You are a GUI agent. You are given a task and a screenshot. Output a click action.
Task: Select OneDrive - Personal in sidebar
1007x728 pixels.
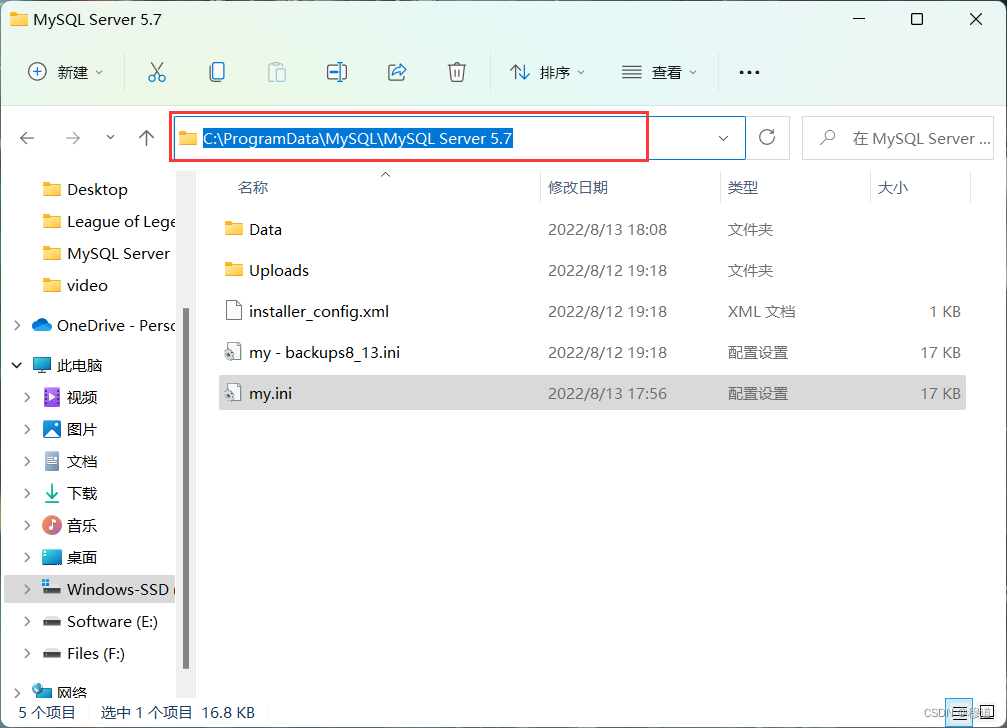coord(104,325)
